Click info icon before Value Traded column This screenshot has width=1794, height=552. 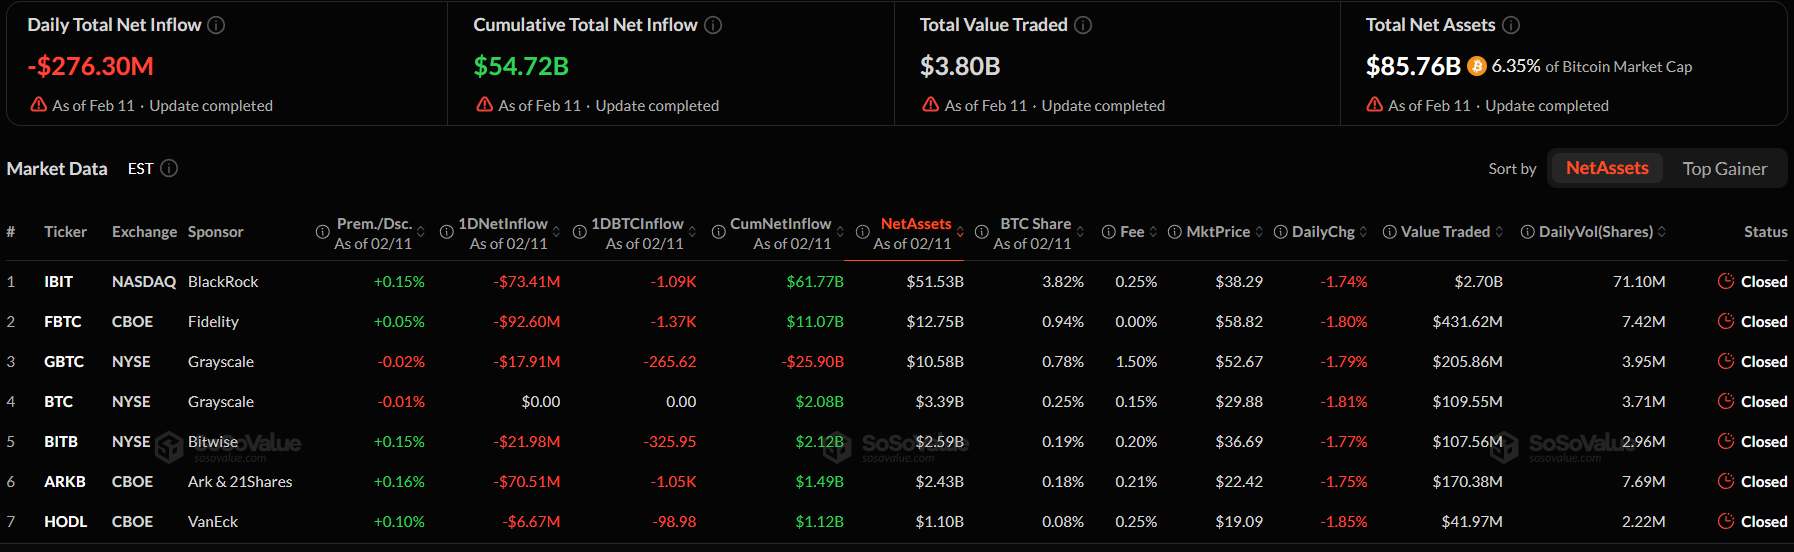point(1389,232)
